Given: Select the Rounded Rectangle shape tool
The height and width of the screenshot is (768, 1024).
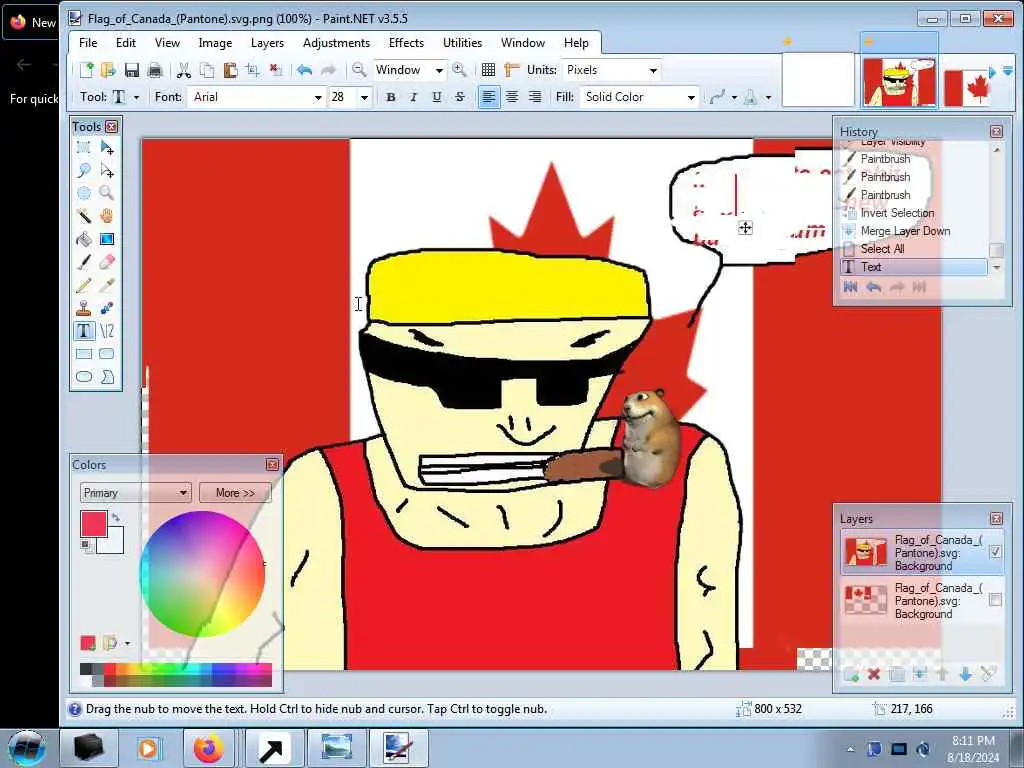Looking at the screenshot, I should (x=107, y=354).
